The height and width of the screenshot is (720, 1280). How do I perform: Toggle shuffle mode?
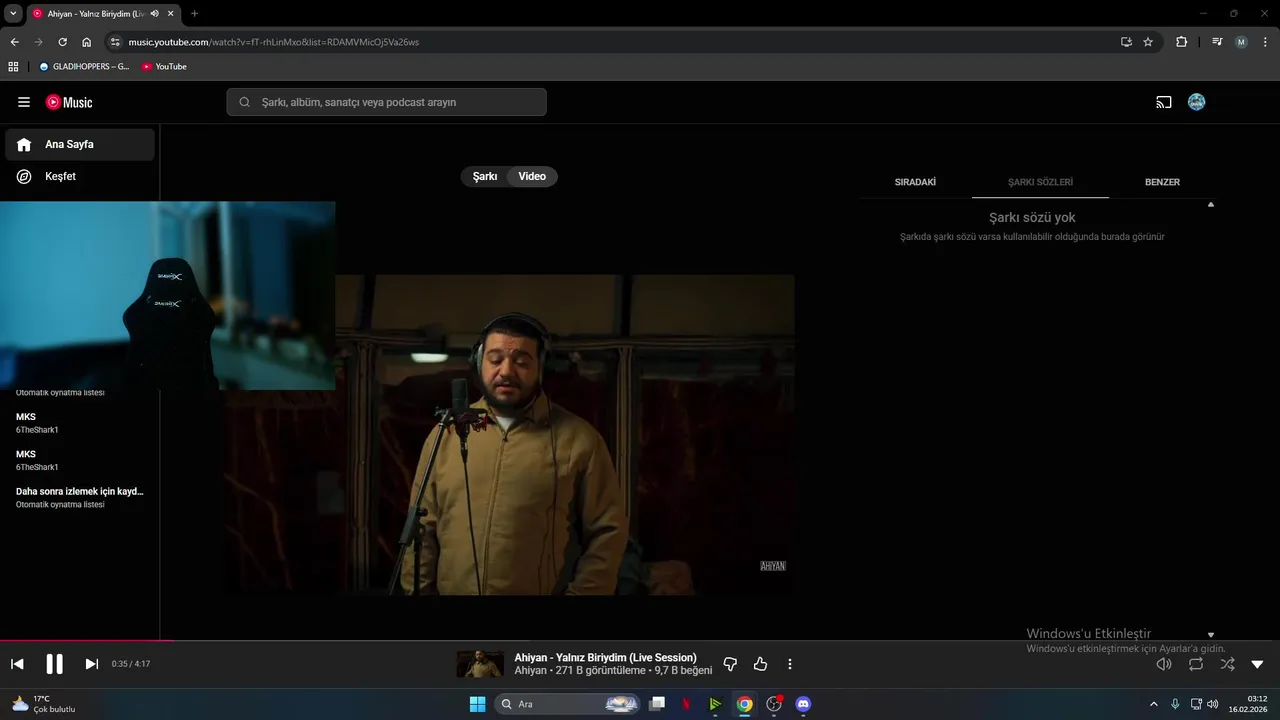click(1227, 664)
